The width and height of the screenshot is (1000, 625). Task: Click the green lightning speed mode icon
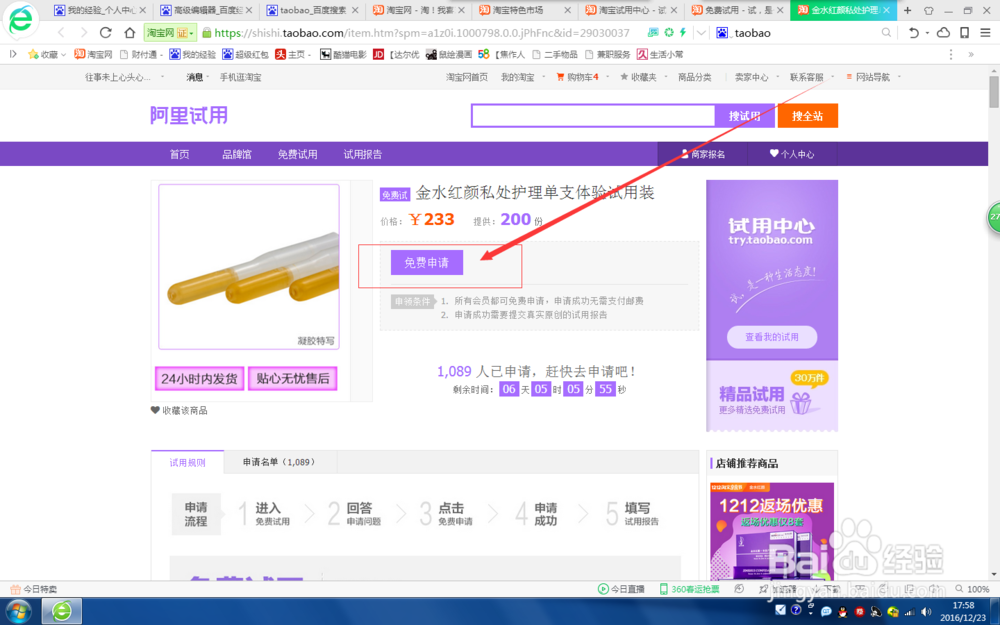(683, 32)
